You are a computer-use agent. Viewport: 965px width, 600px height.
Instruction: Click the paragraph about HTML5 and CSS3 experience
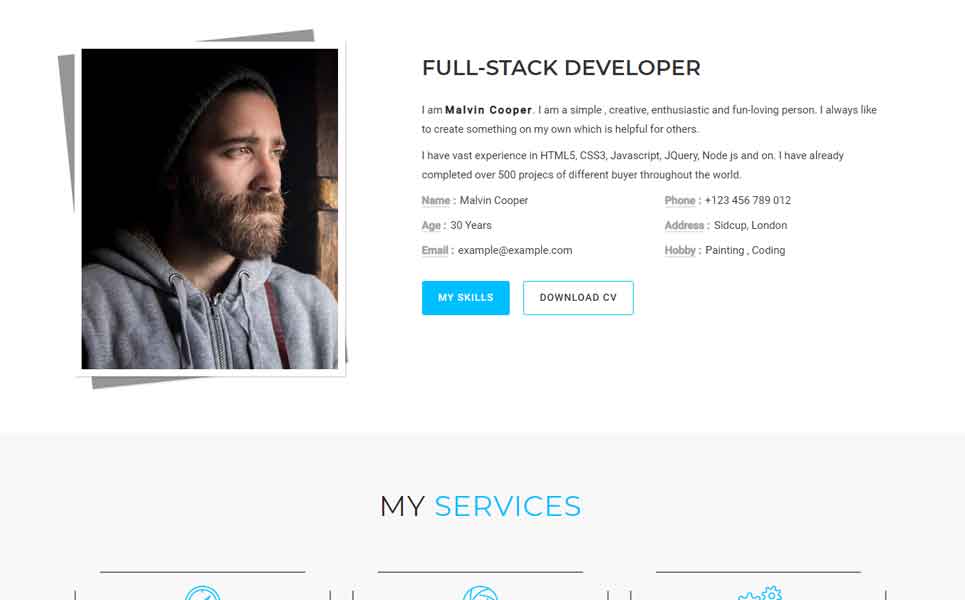(x=633, y=165)
